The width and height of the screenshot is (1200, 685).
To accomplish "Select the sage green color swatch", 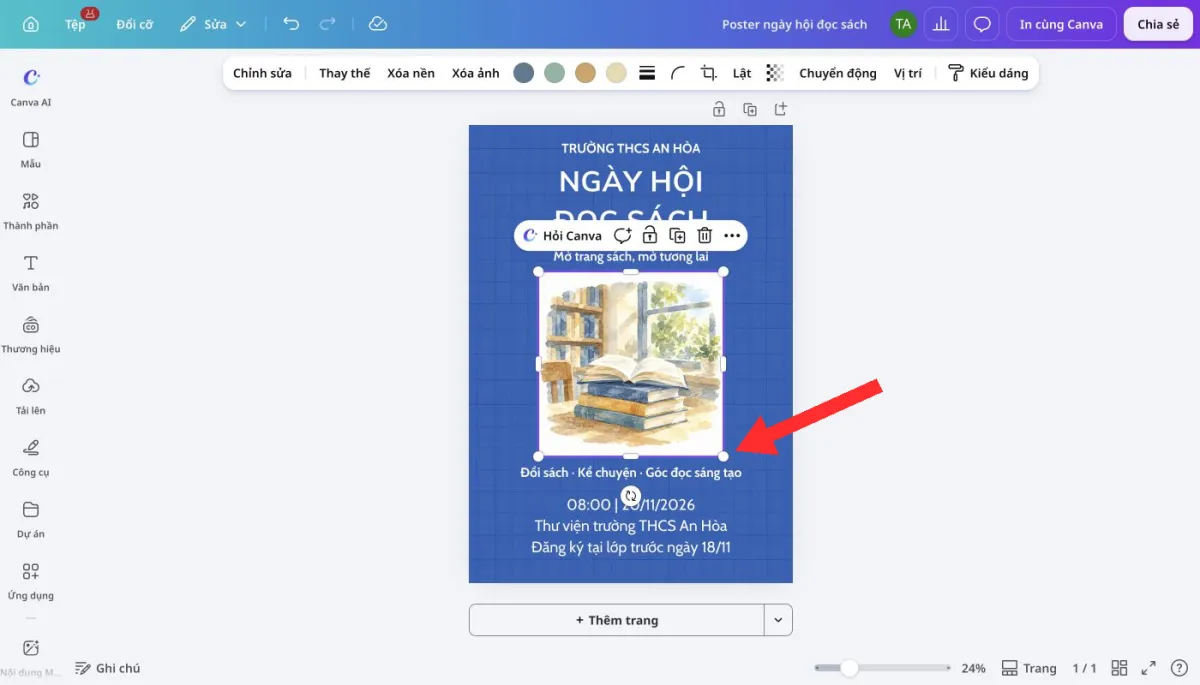I will coord(554,73).
